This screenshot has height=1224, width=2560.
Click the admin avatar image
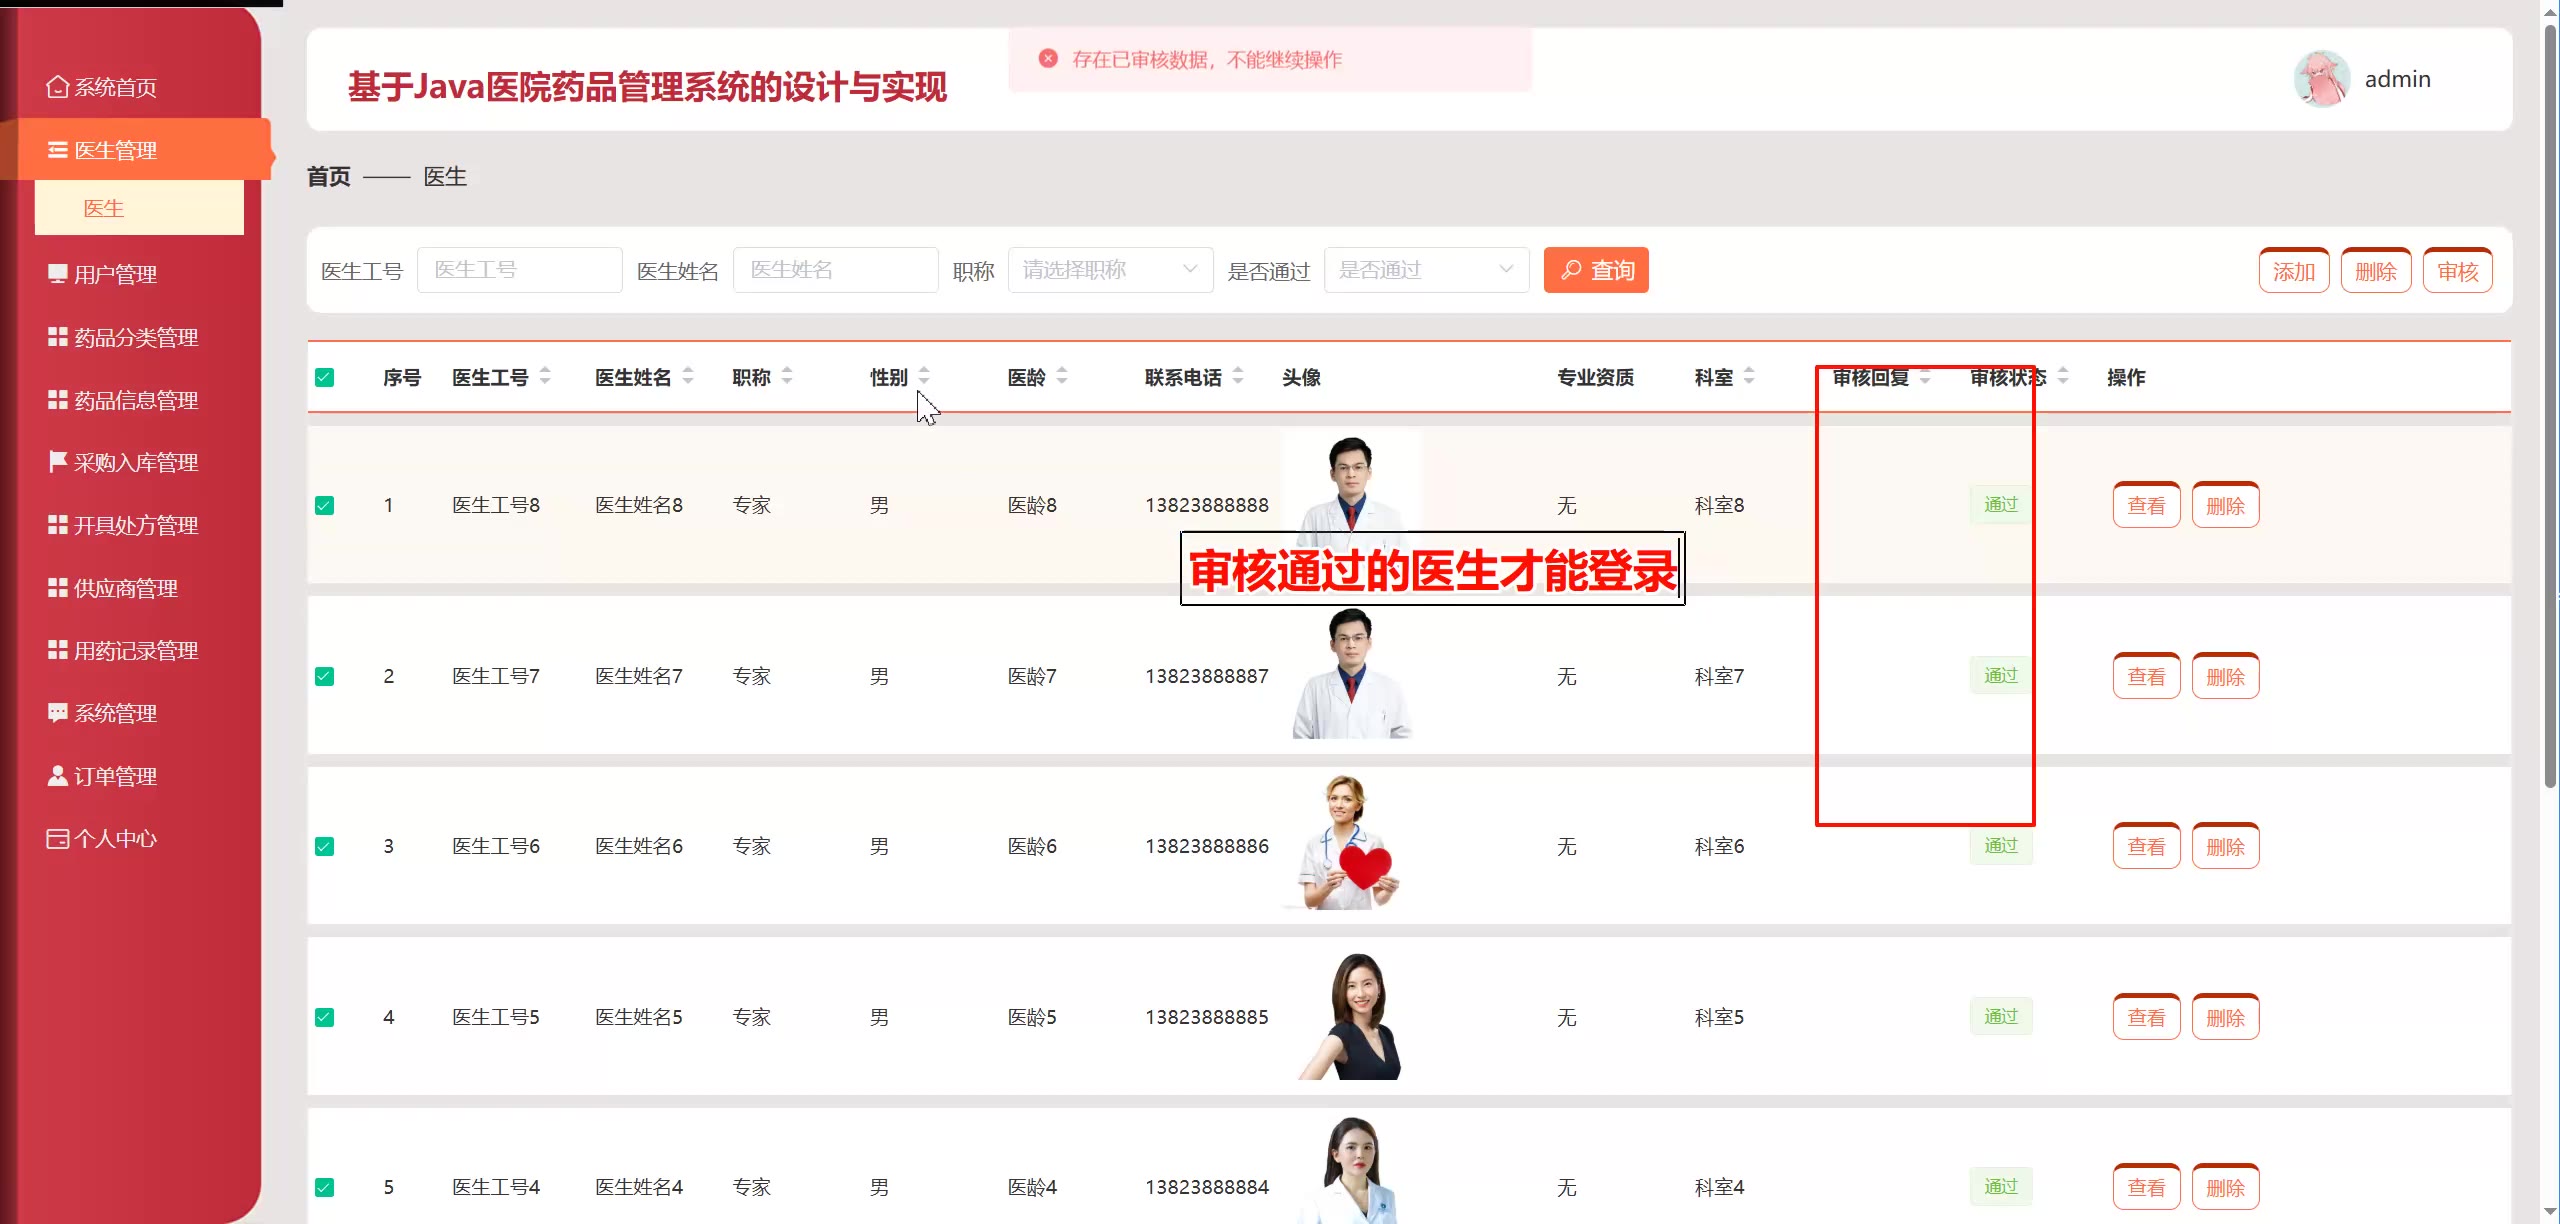2320,79
